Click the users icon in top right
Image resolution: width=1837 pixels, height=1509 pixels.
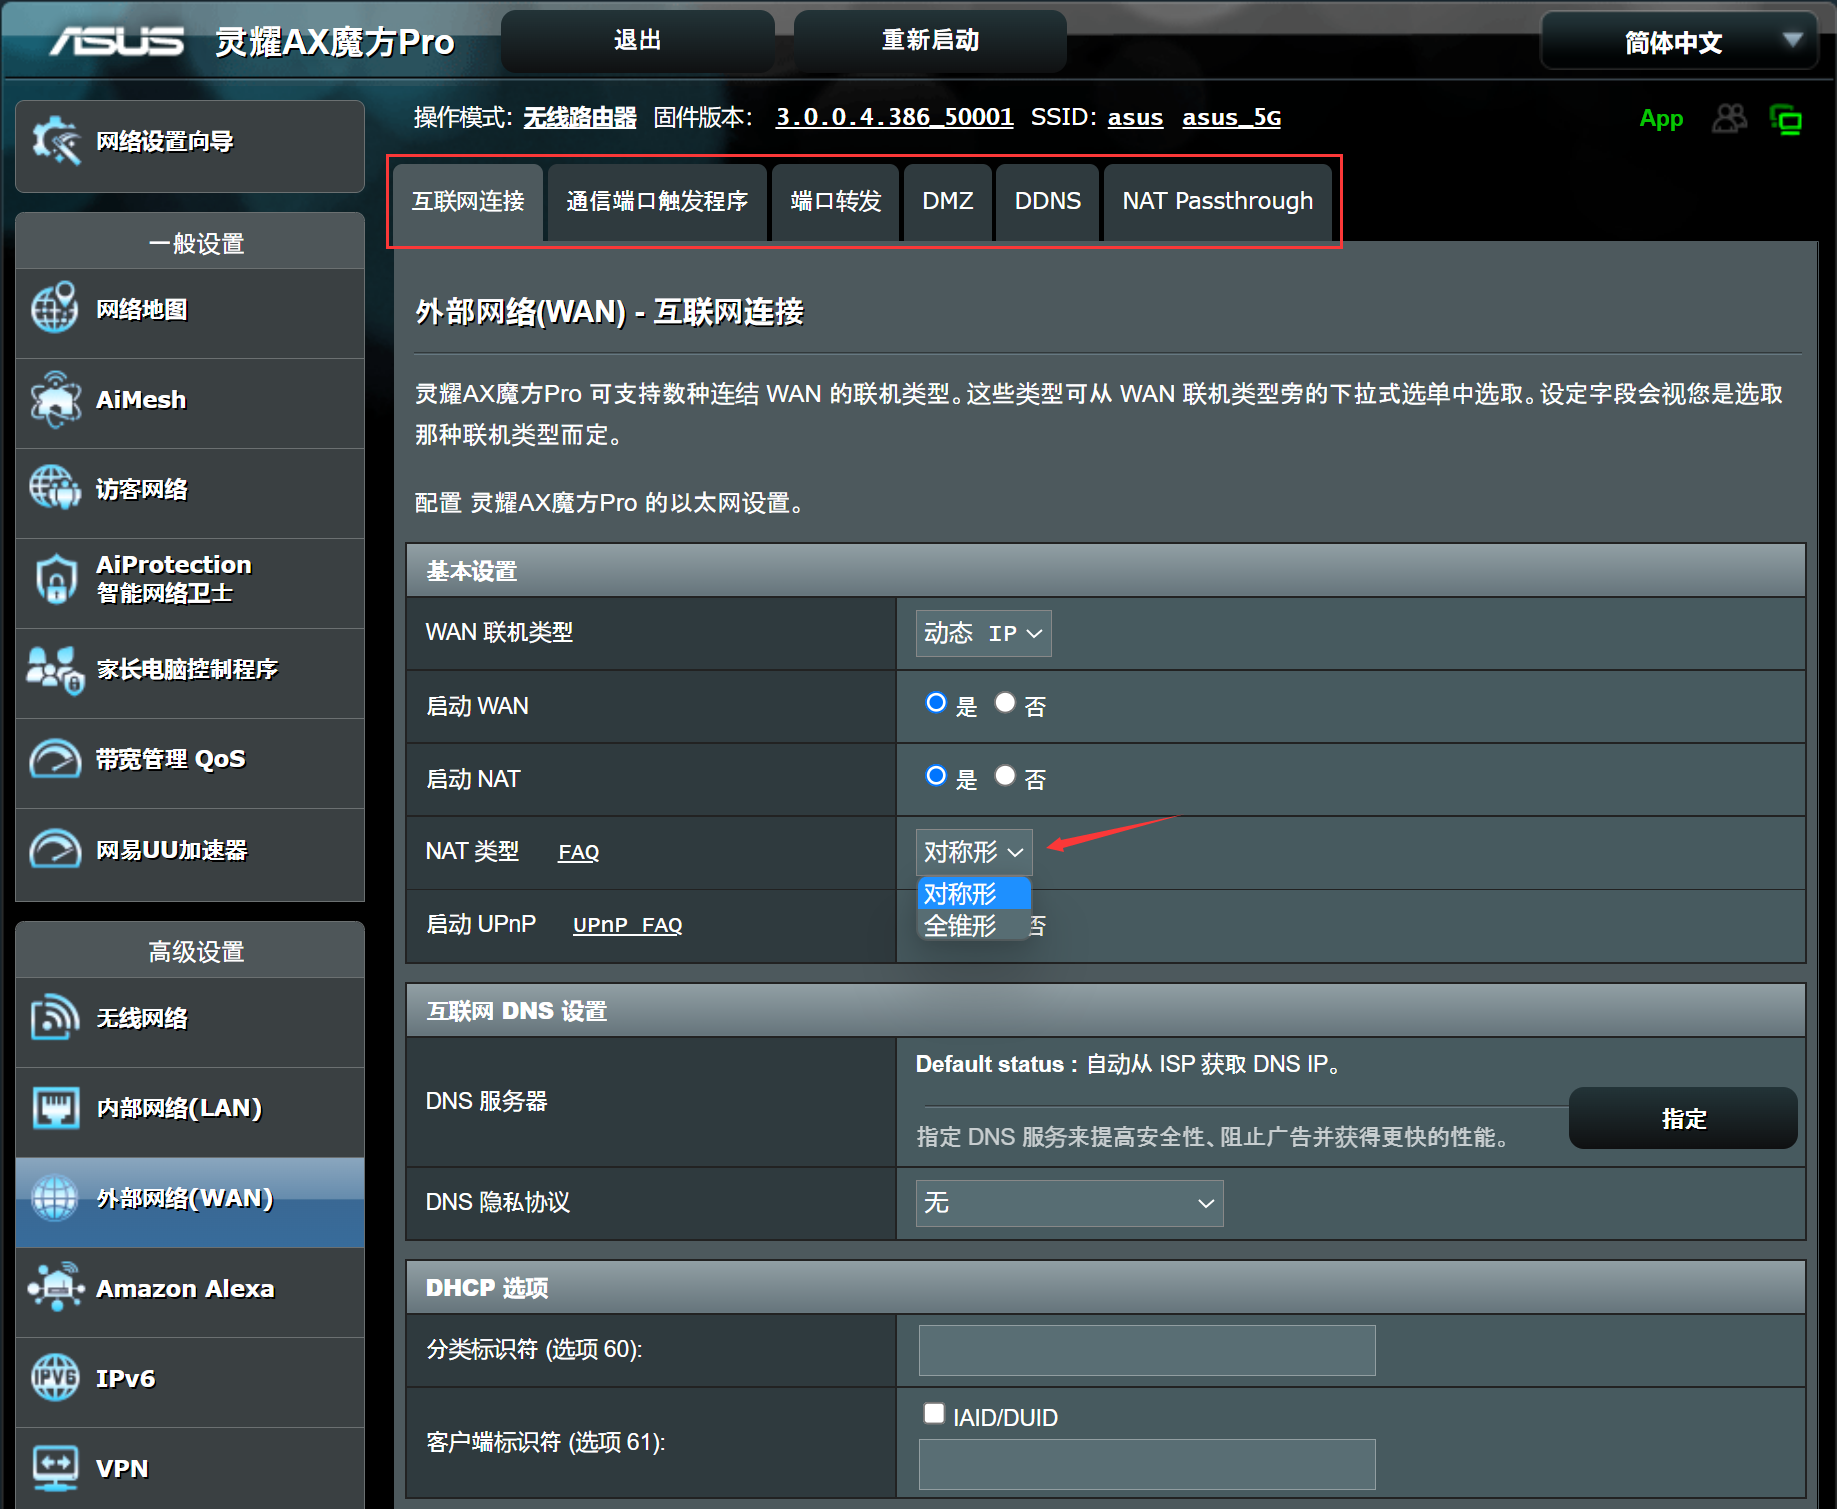(1729, 119)
